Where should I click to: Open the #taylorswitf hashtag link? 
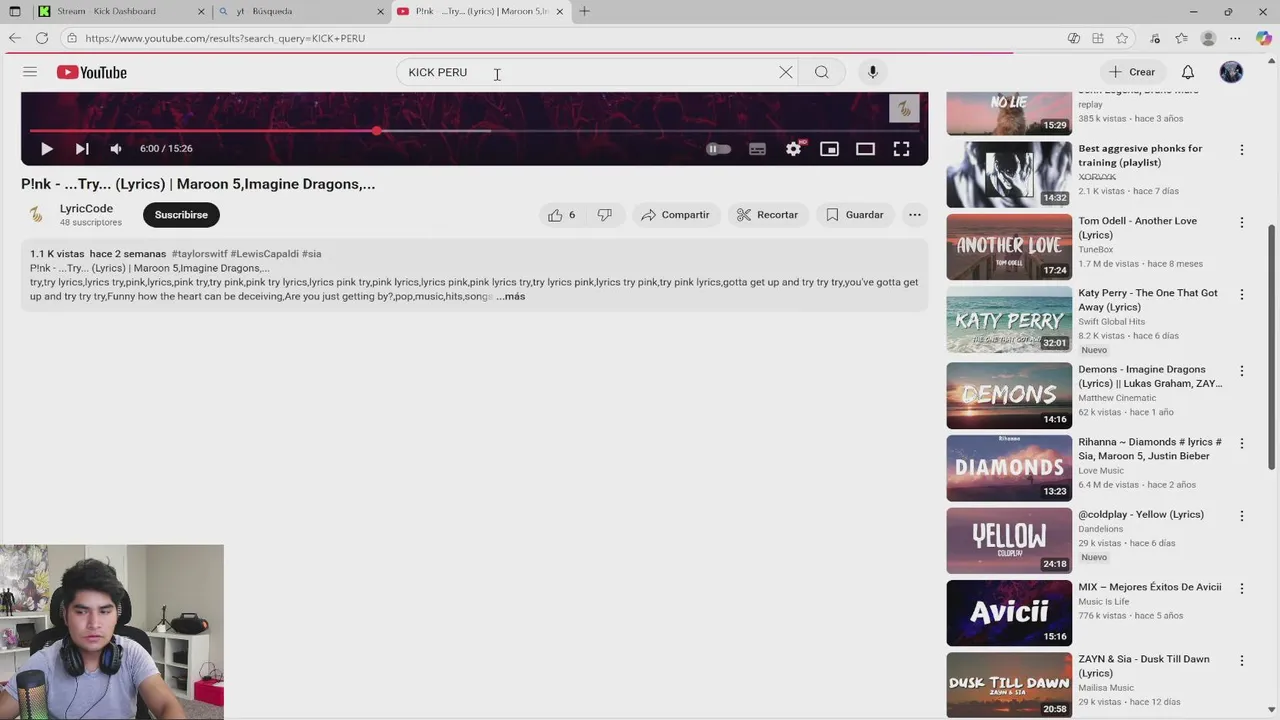[199, 254]
